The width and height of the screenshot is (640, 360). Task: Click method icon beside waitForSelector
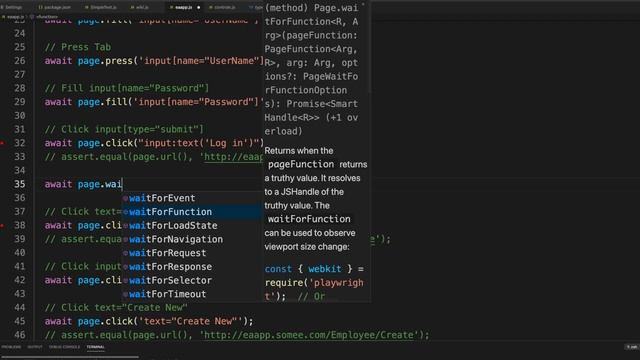point(126,281)
